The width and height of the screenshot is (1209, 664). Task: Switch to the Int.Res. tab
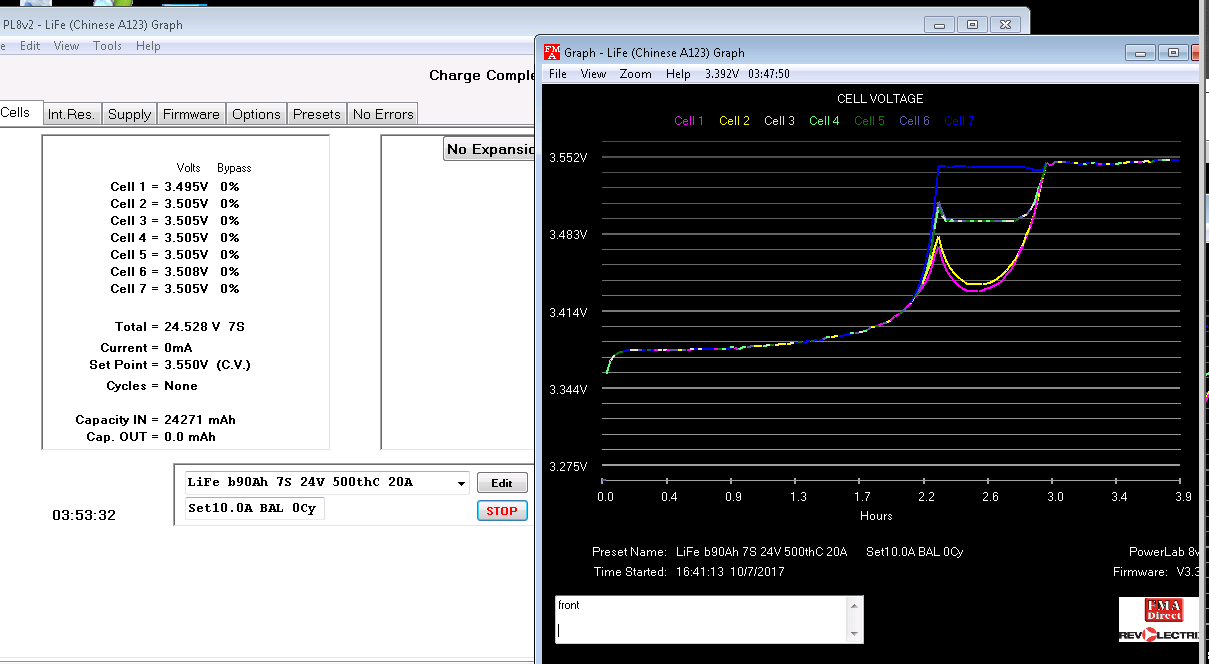[71, 114]
